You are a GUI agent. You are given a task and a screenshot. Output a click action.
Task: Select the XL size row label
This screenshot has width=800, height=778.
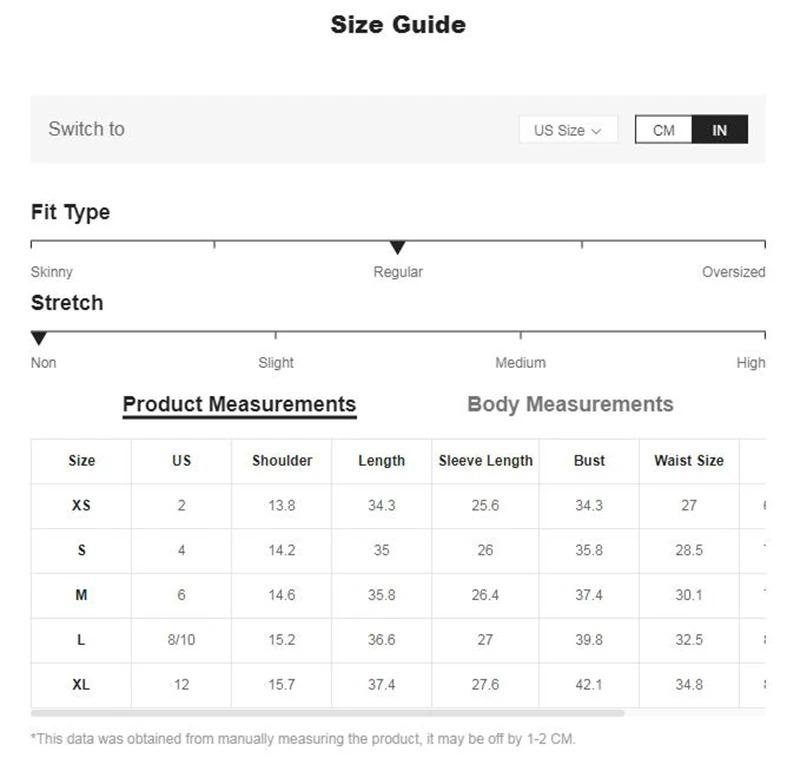tap(81, 685)
